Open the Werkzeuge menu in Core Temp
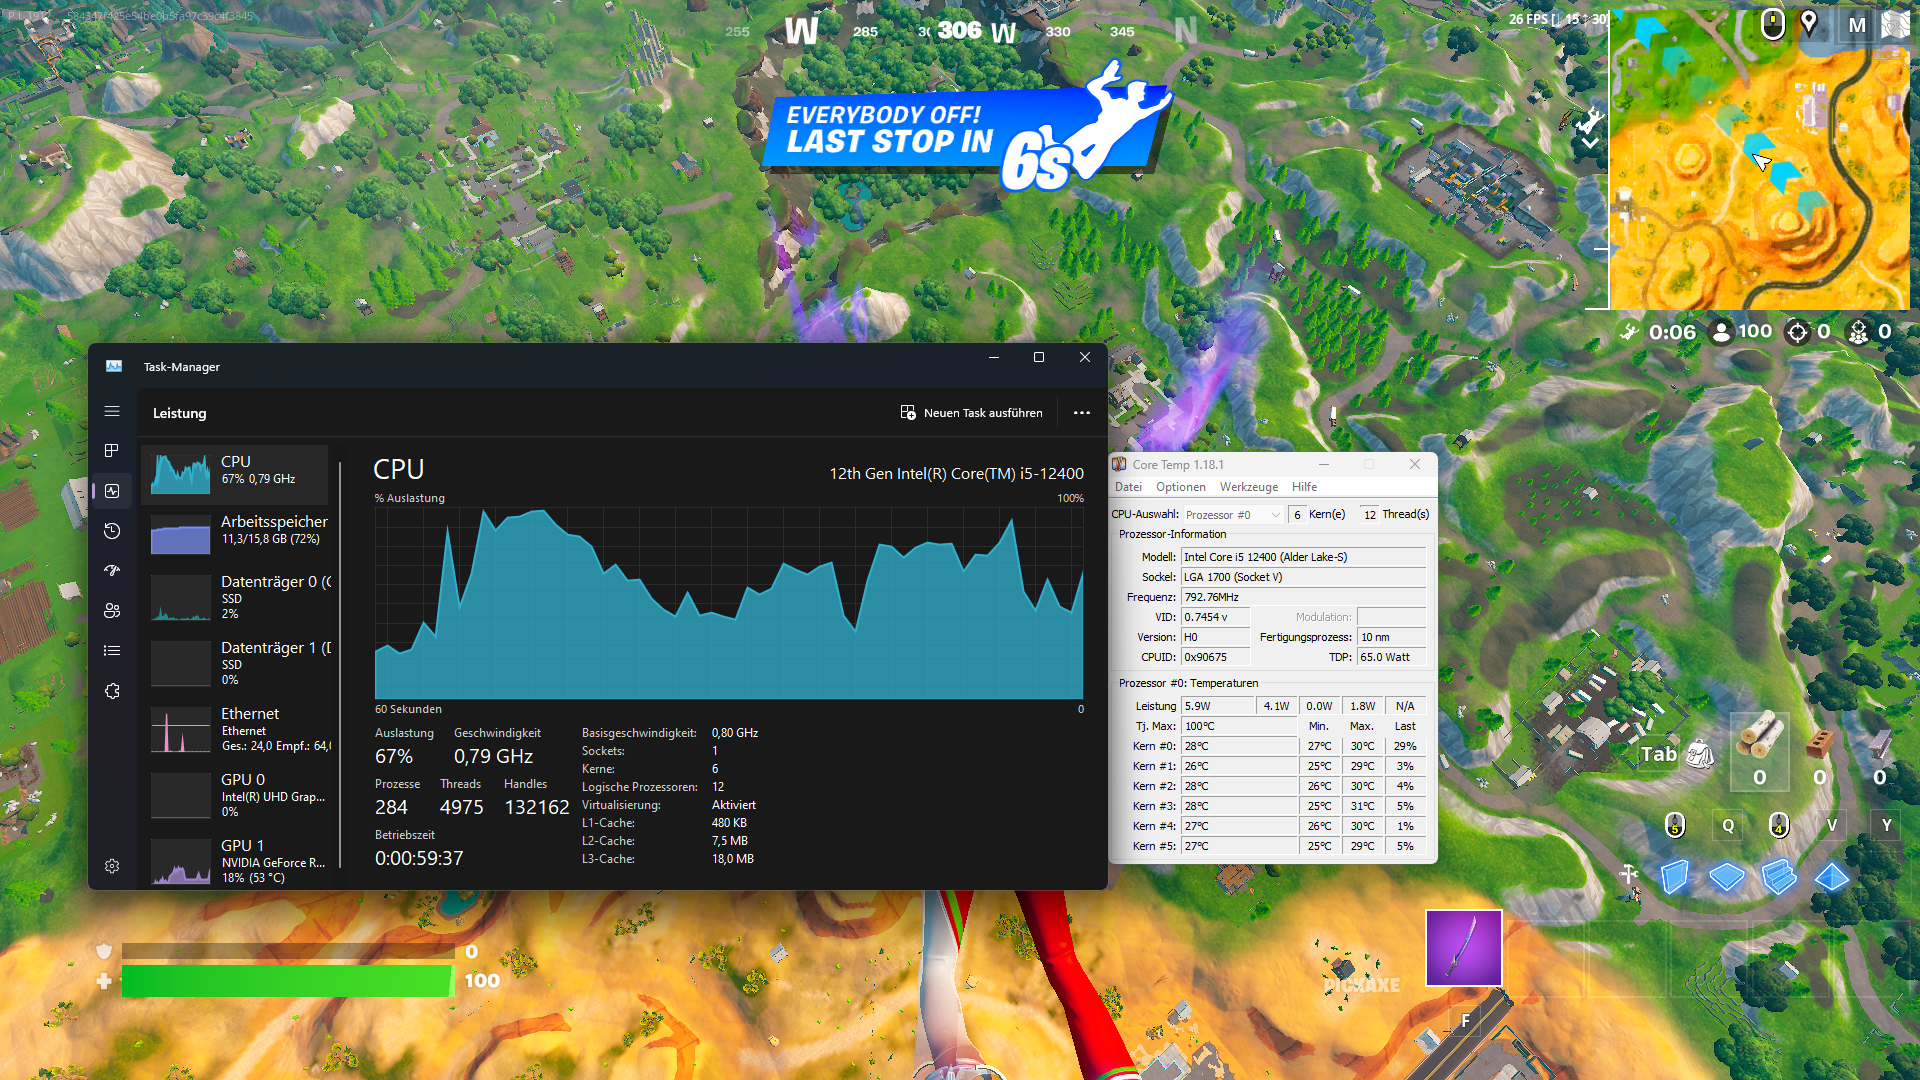 pos(1248,487)
